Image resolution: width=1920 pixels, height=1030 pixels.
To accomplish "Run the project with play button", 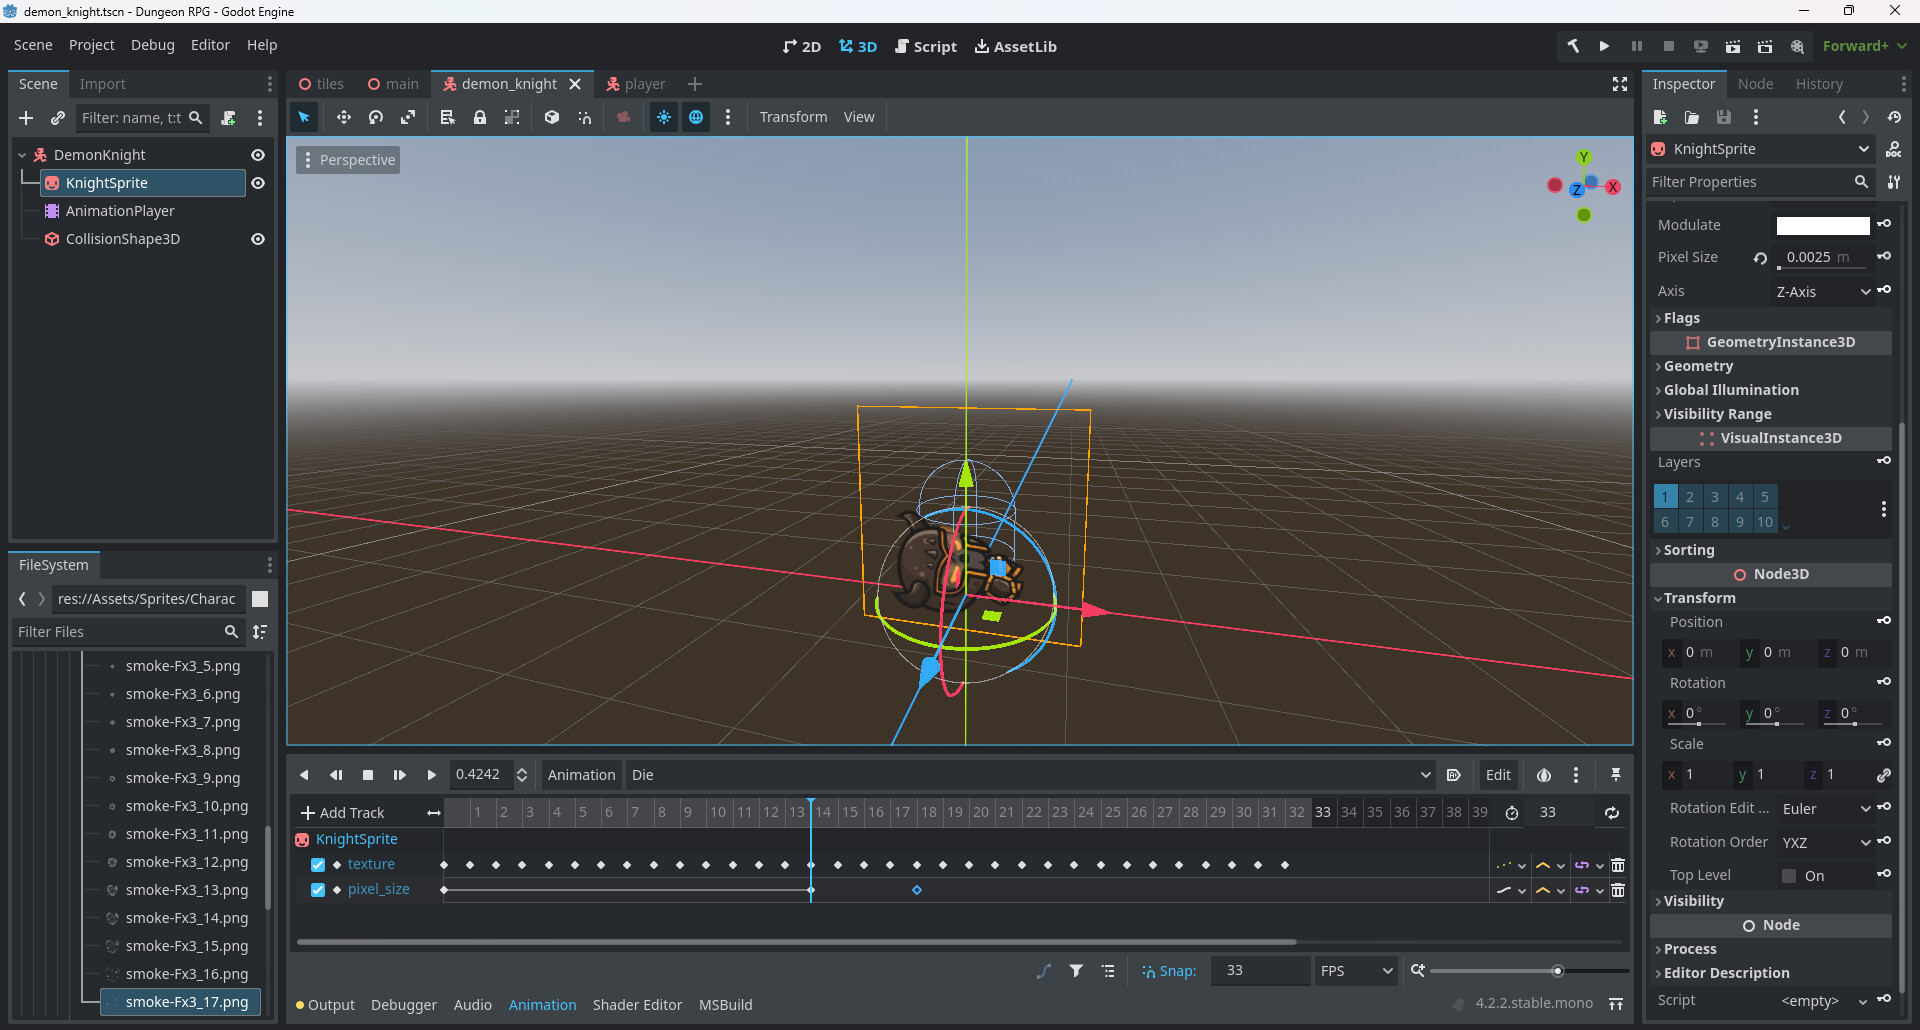I will click(x=1604, y=46).
